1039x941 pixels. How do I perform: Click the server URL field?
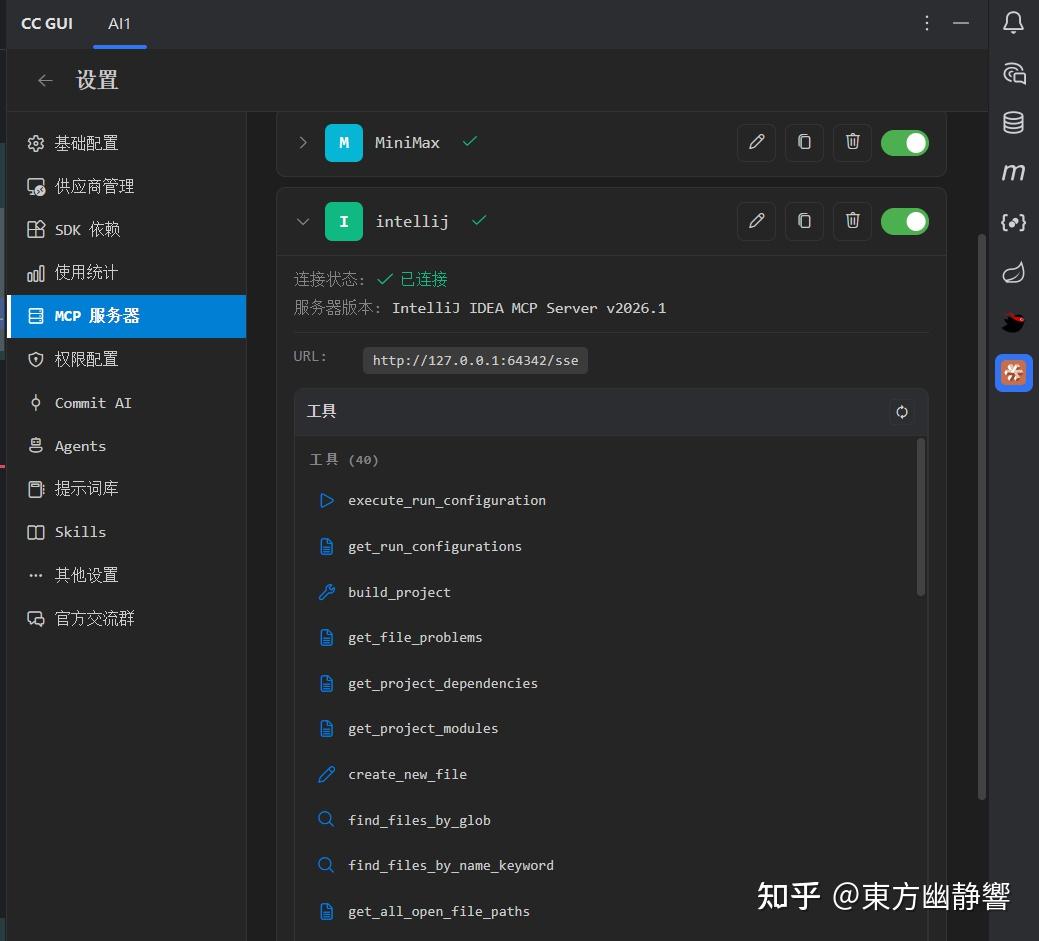point(475,360)
